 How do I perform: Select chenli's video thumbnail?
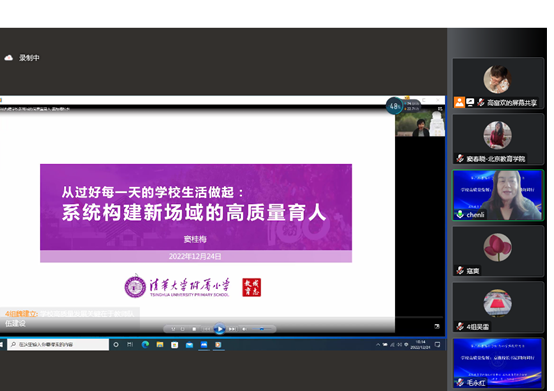coord(498,195)
